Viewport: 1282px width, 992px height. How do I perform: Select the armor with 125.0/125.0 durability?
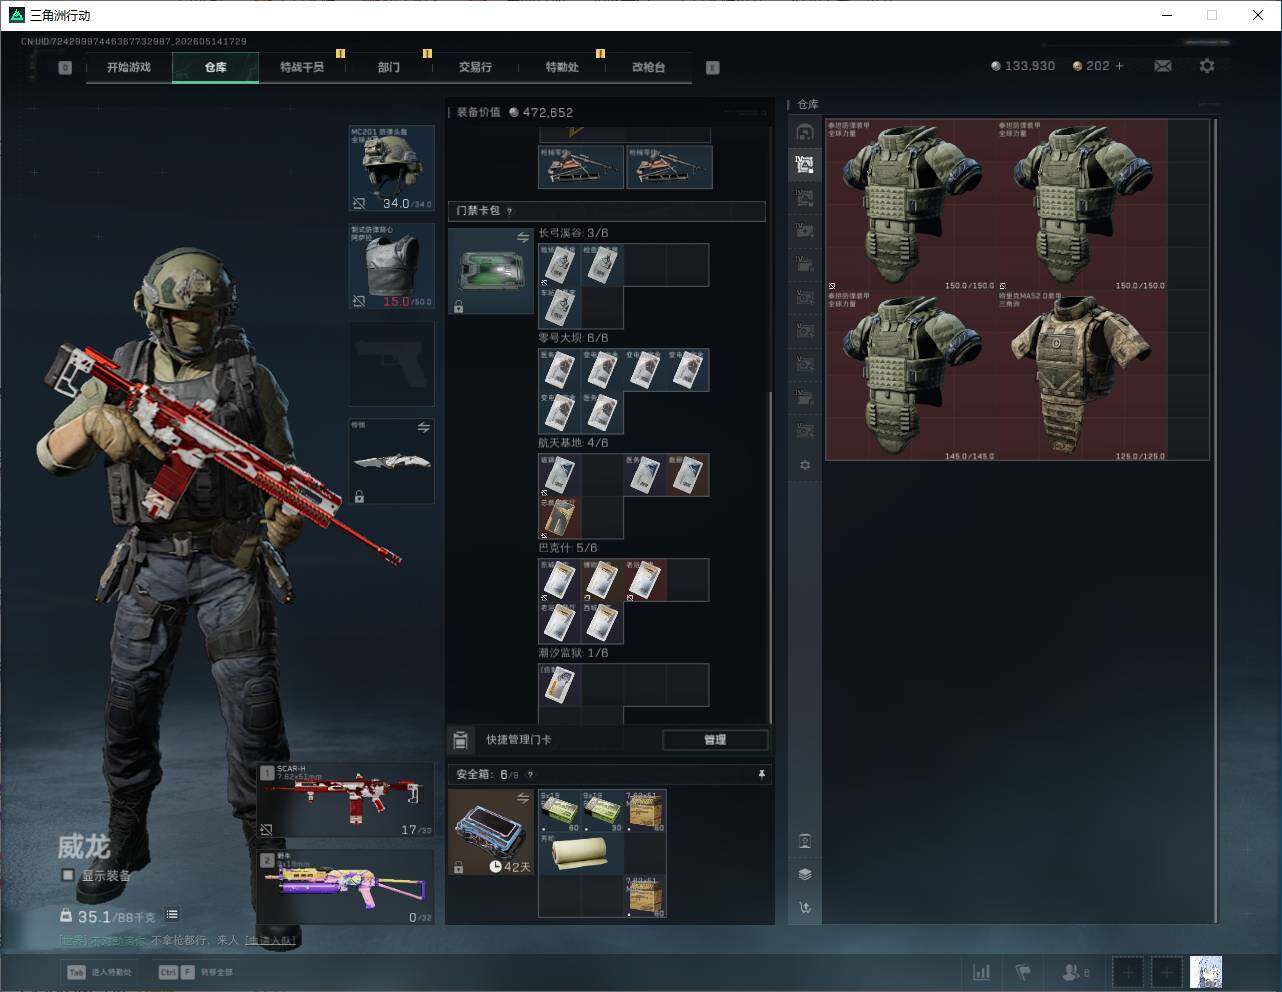[1082, 376]
